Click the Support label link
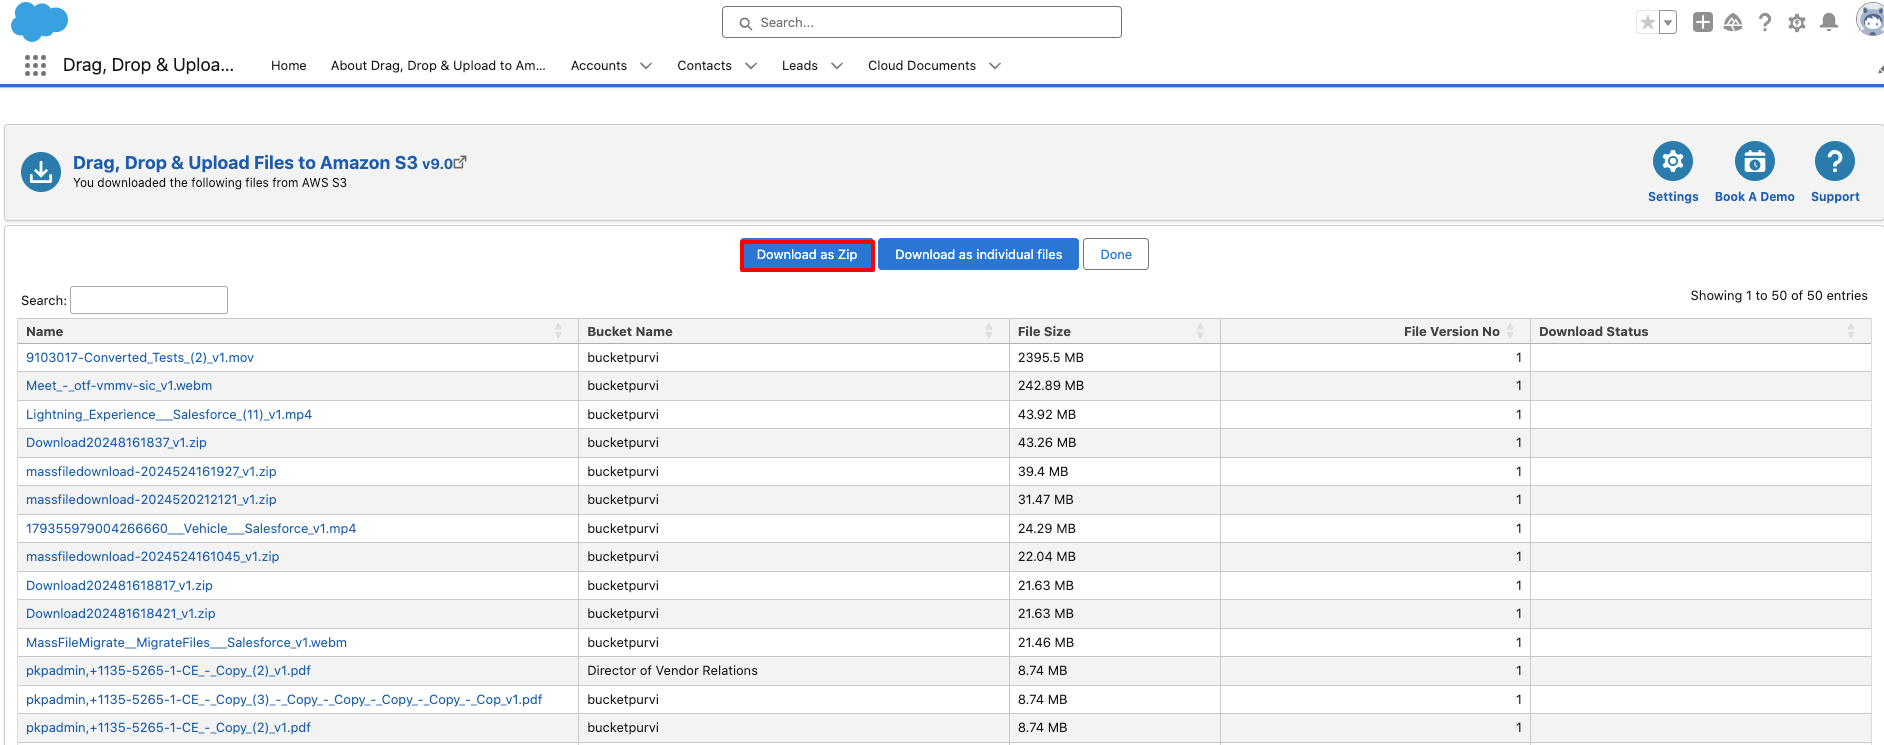The width and height of the screenshot is (1884, 745). (1835, 197)
